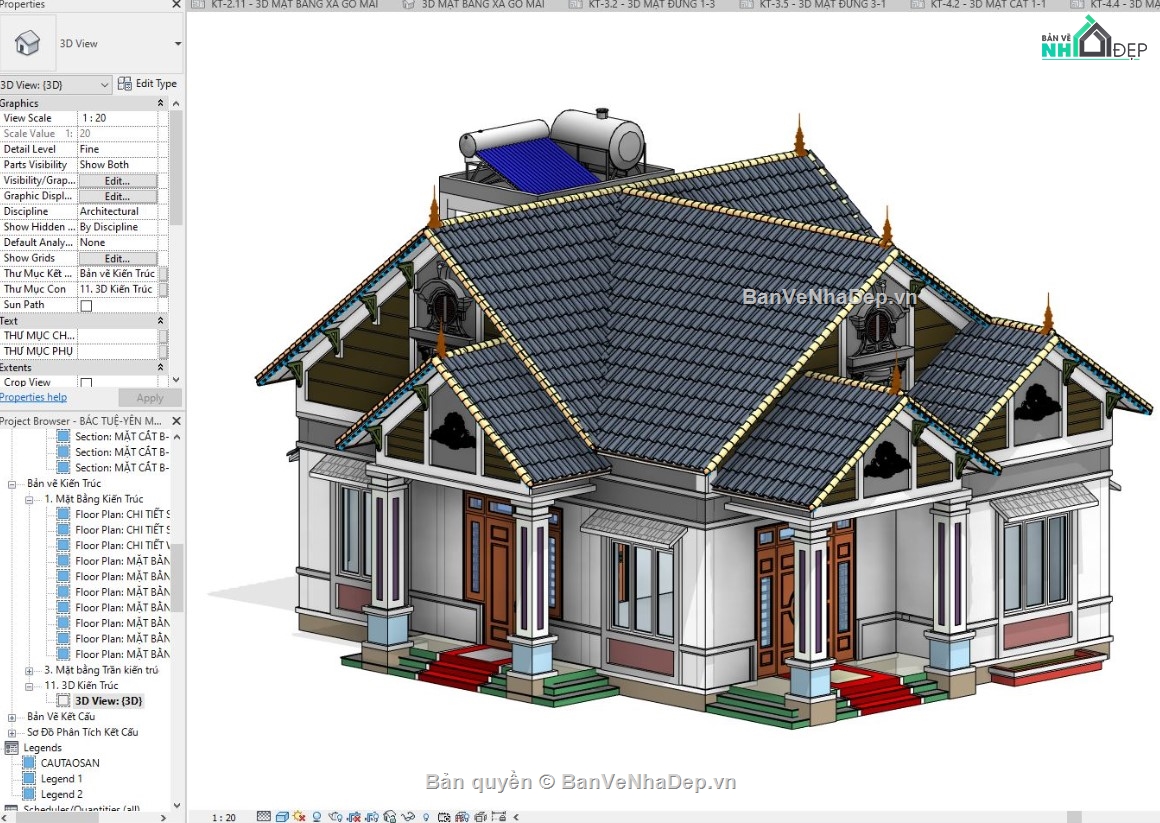Click the Show Hidden Lines By Discipline value

pos(118,226)
